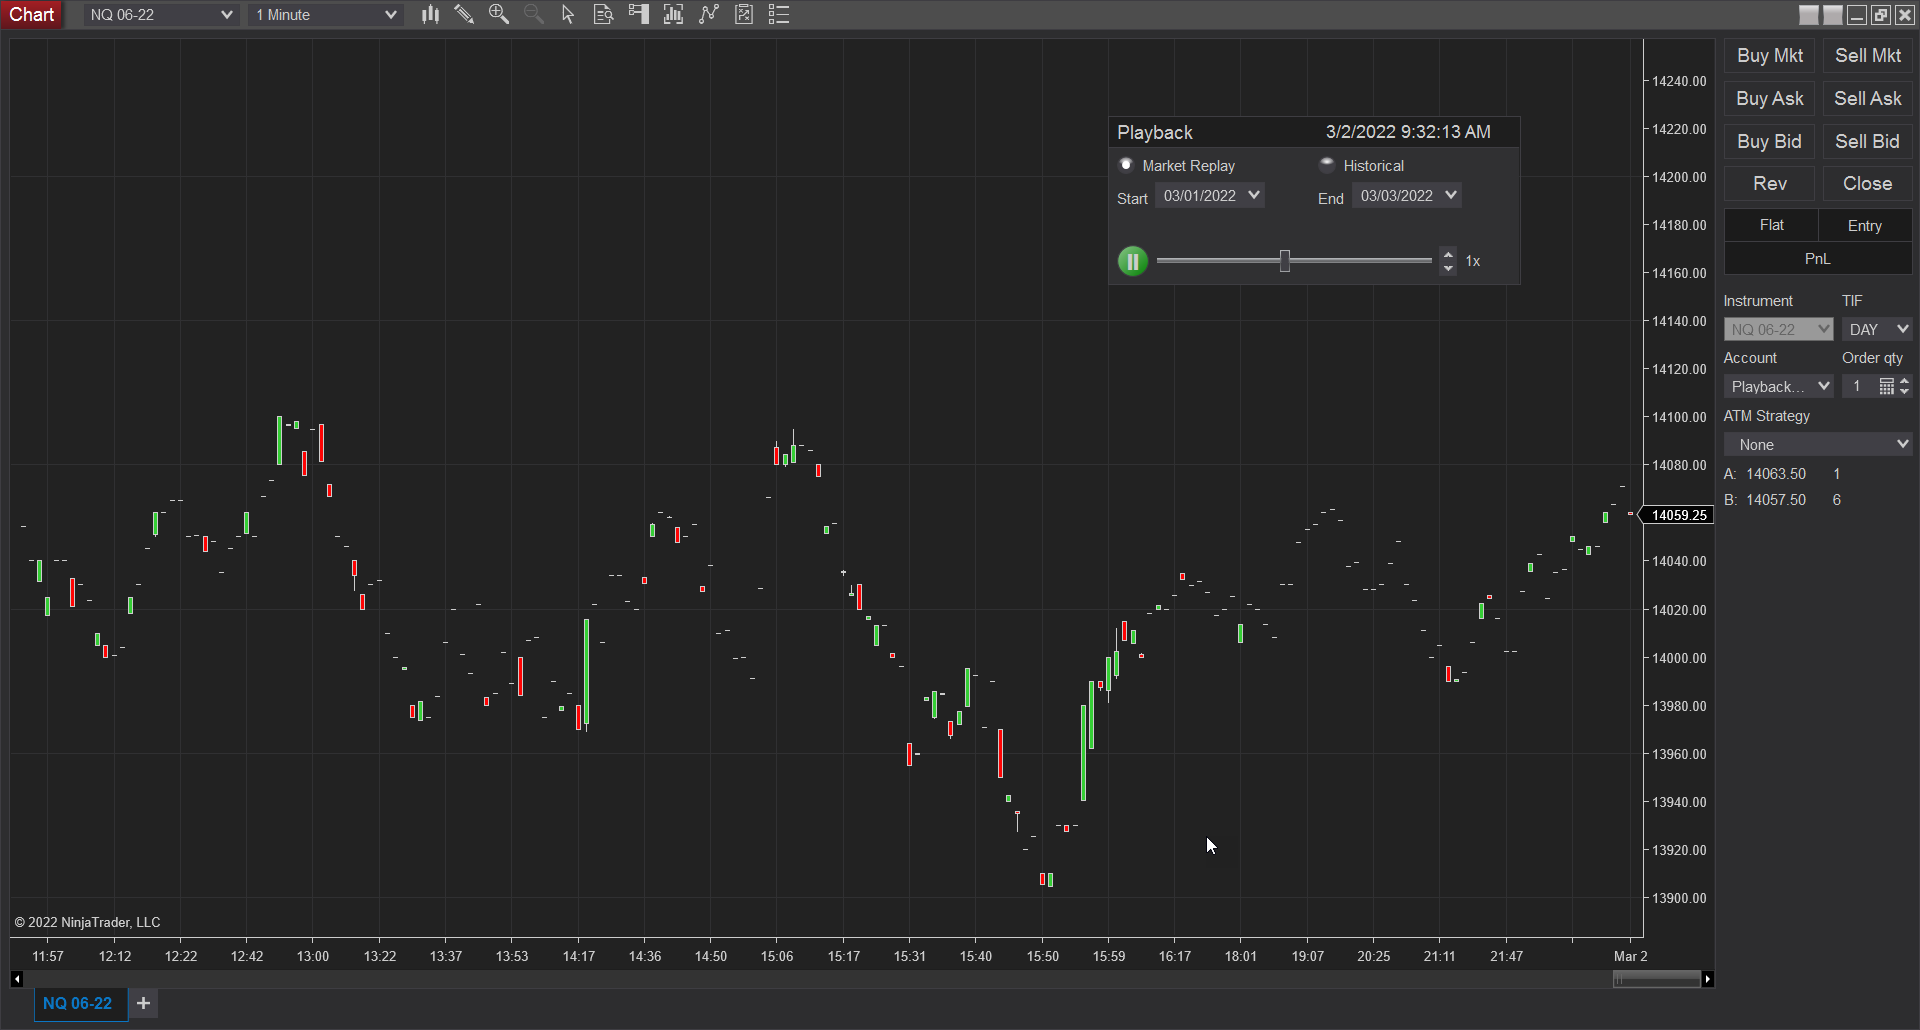This screenshot has width=1920, height=1030.
Task: Click the 14100.00 price axis label
Action: (x=1679, y=417)
